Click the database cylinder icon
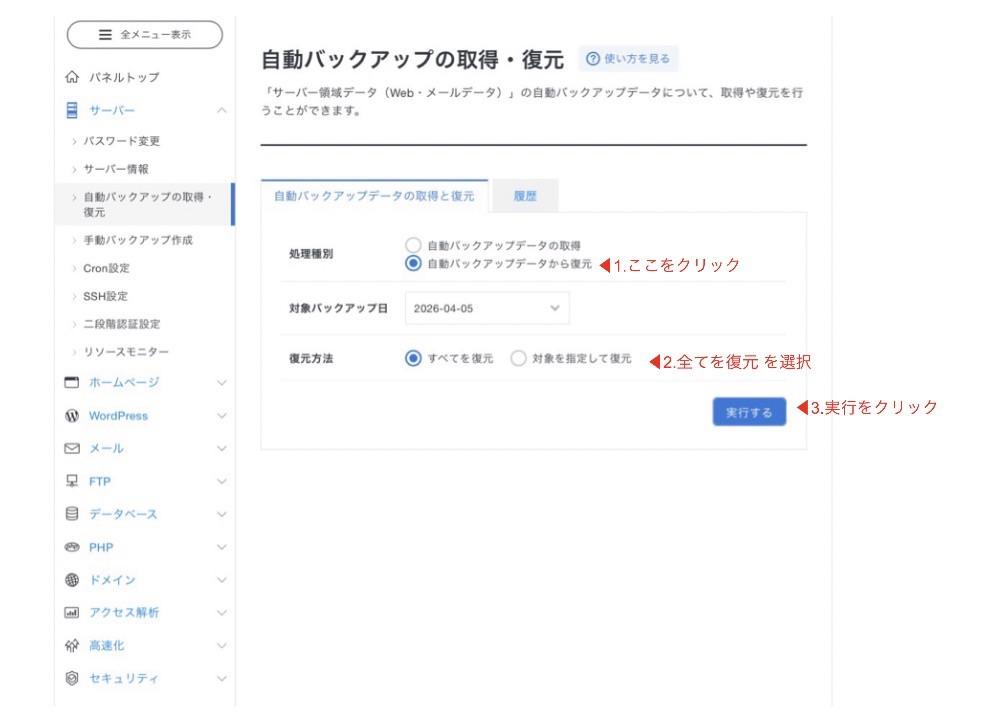This screenshot has height=713, width=986. click(x=71, y=514)
